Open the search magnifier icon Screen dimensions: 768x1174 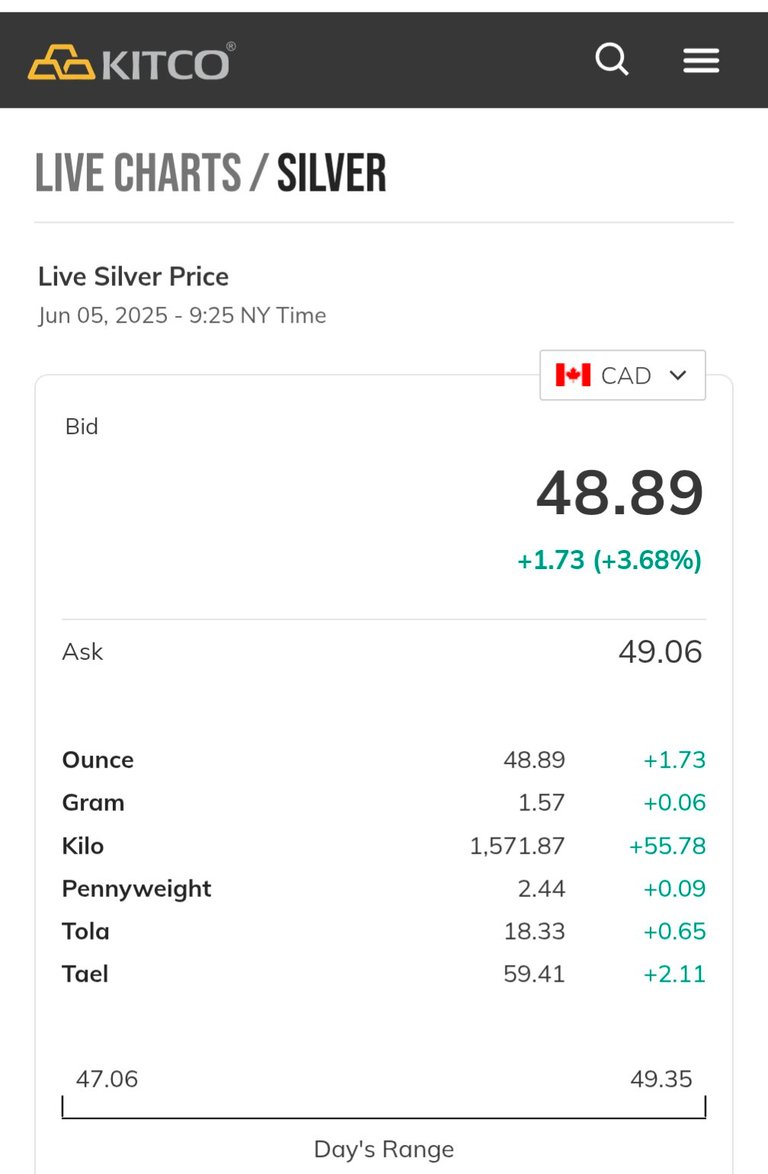(612, 59)
